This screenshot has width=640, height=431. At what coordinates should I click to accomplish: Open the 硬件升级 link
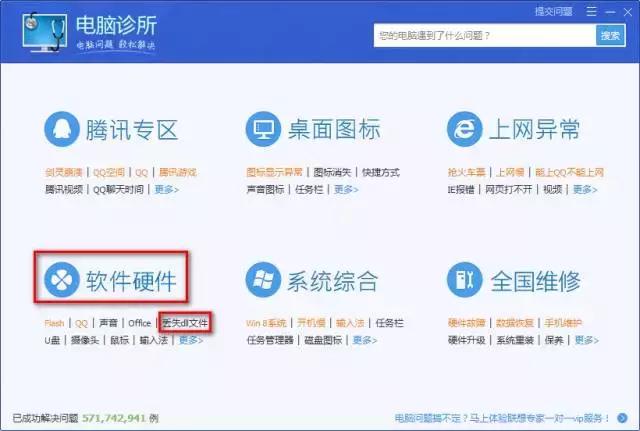[x=467, y=340]
